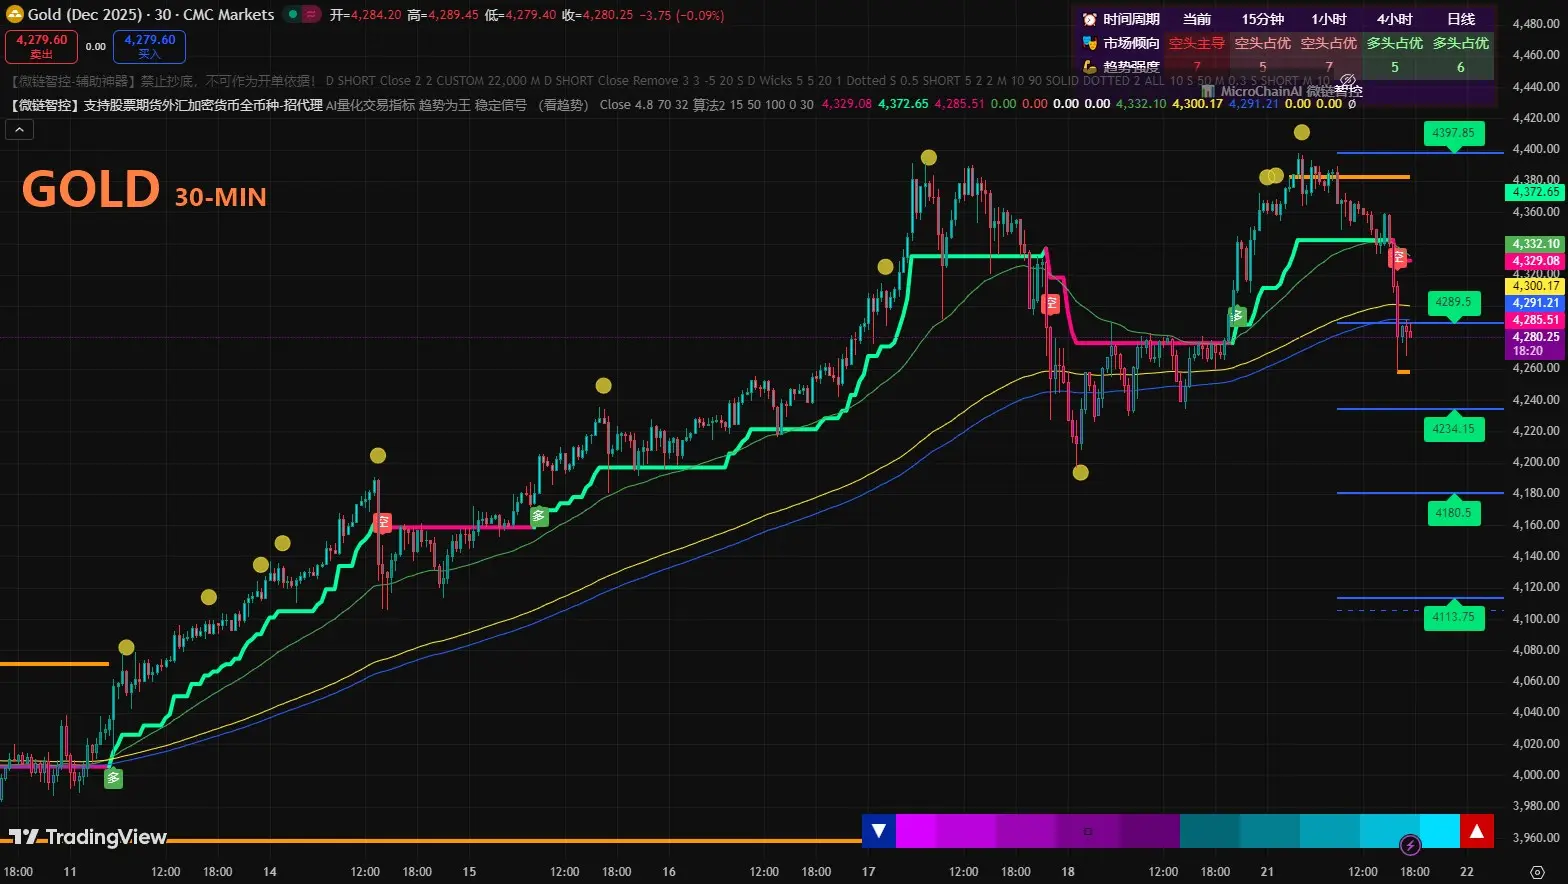1568x884 pixels.
Task: Click the date label 17 on the time axis
Action: tap(869, 871)
